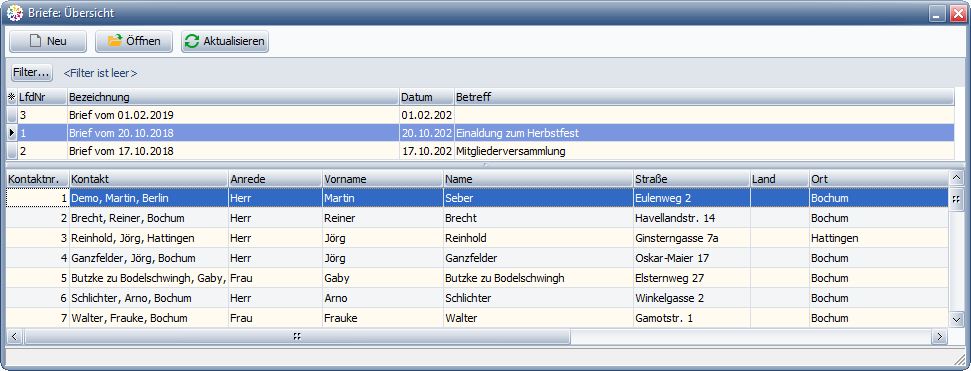This screenshot has height=371, width=971.
Task: Click the 'Havellandstr. 14' street cell
Action: click(691, 218)
